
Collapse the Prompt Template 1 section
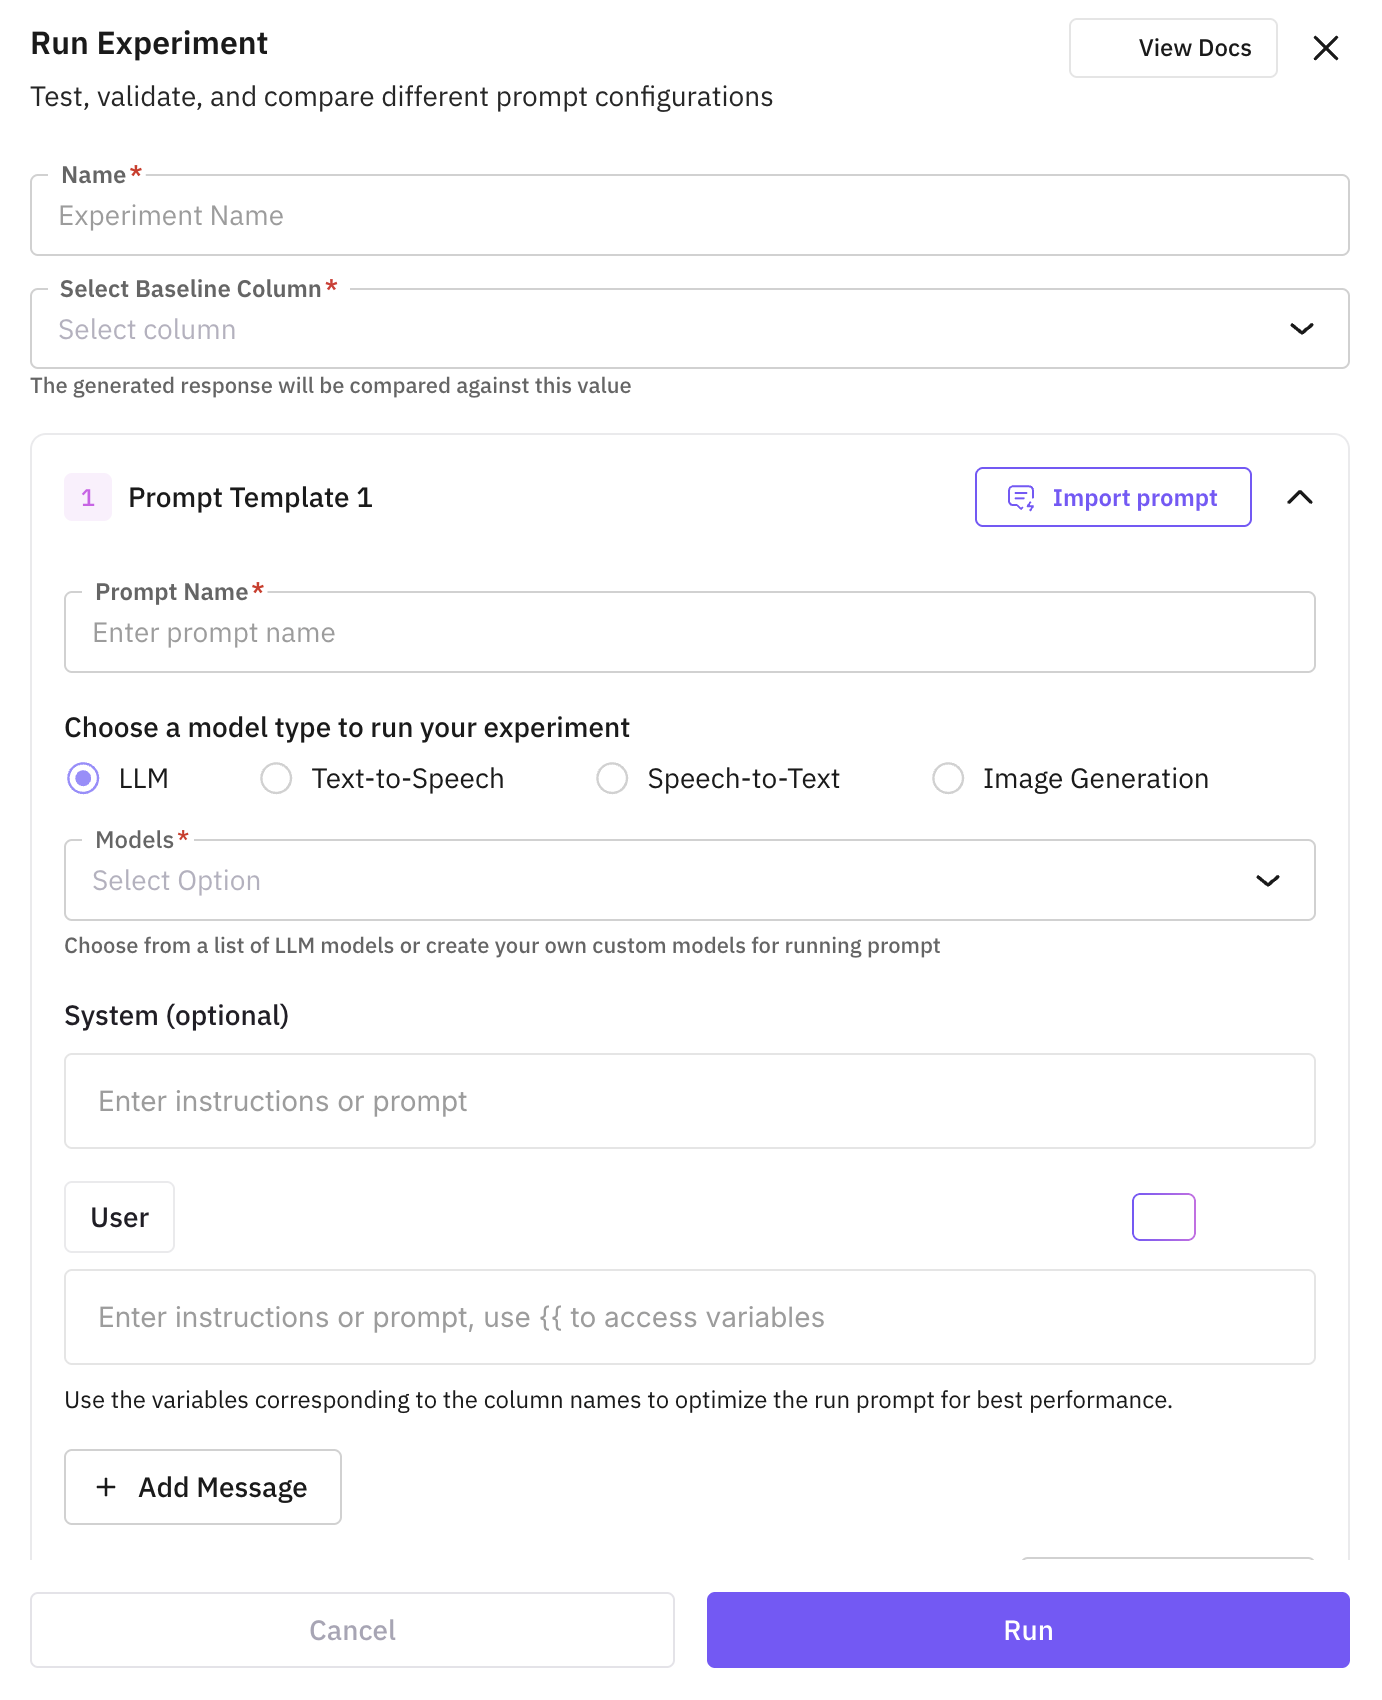[x=1299, y=498]
